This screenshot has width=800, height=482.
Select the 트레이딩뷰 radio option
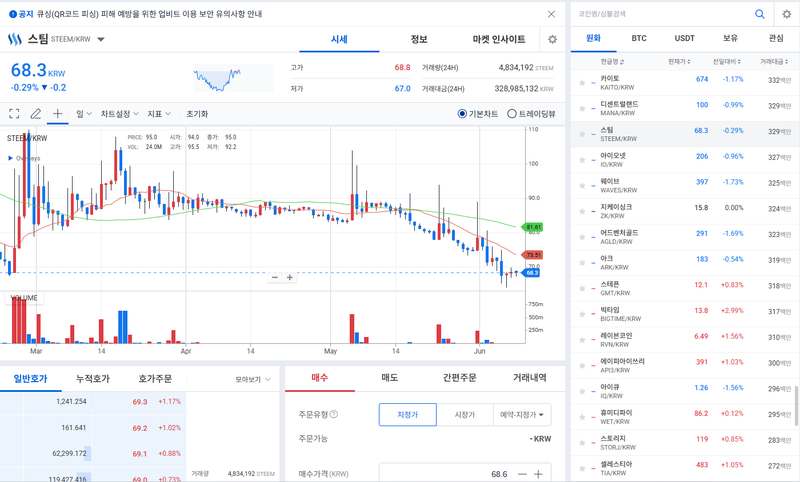(512, 114)
